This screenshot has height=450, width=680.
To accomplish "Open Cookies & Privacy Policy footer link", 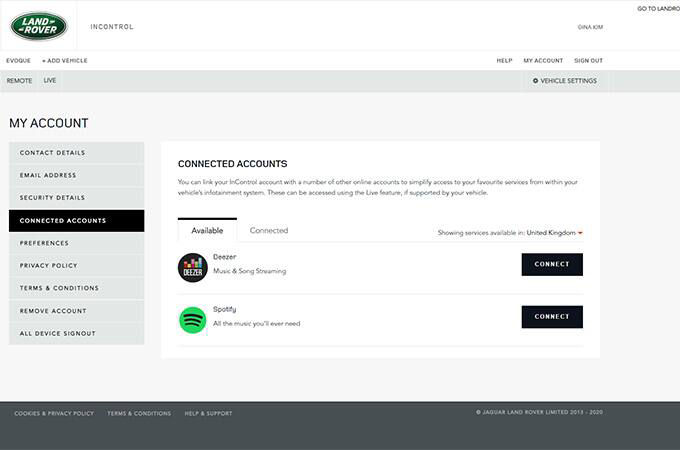I will tap(54, 414).
